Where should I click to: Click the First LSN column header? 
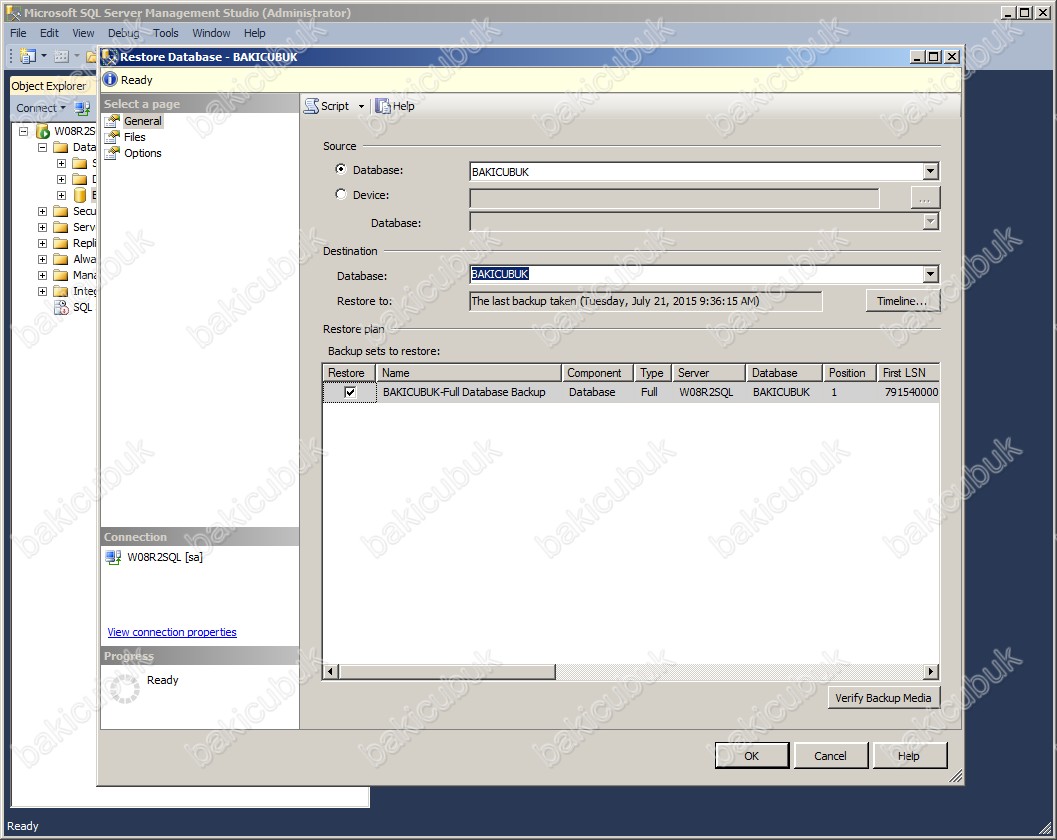pyautogui.click(x=908, y=373)
